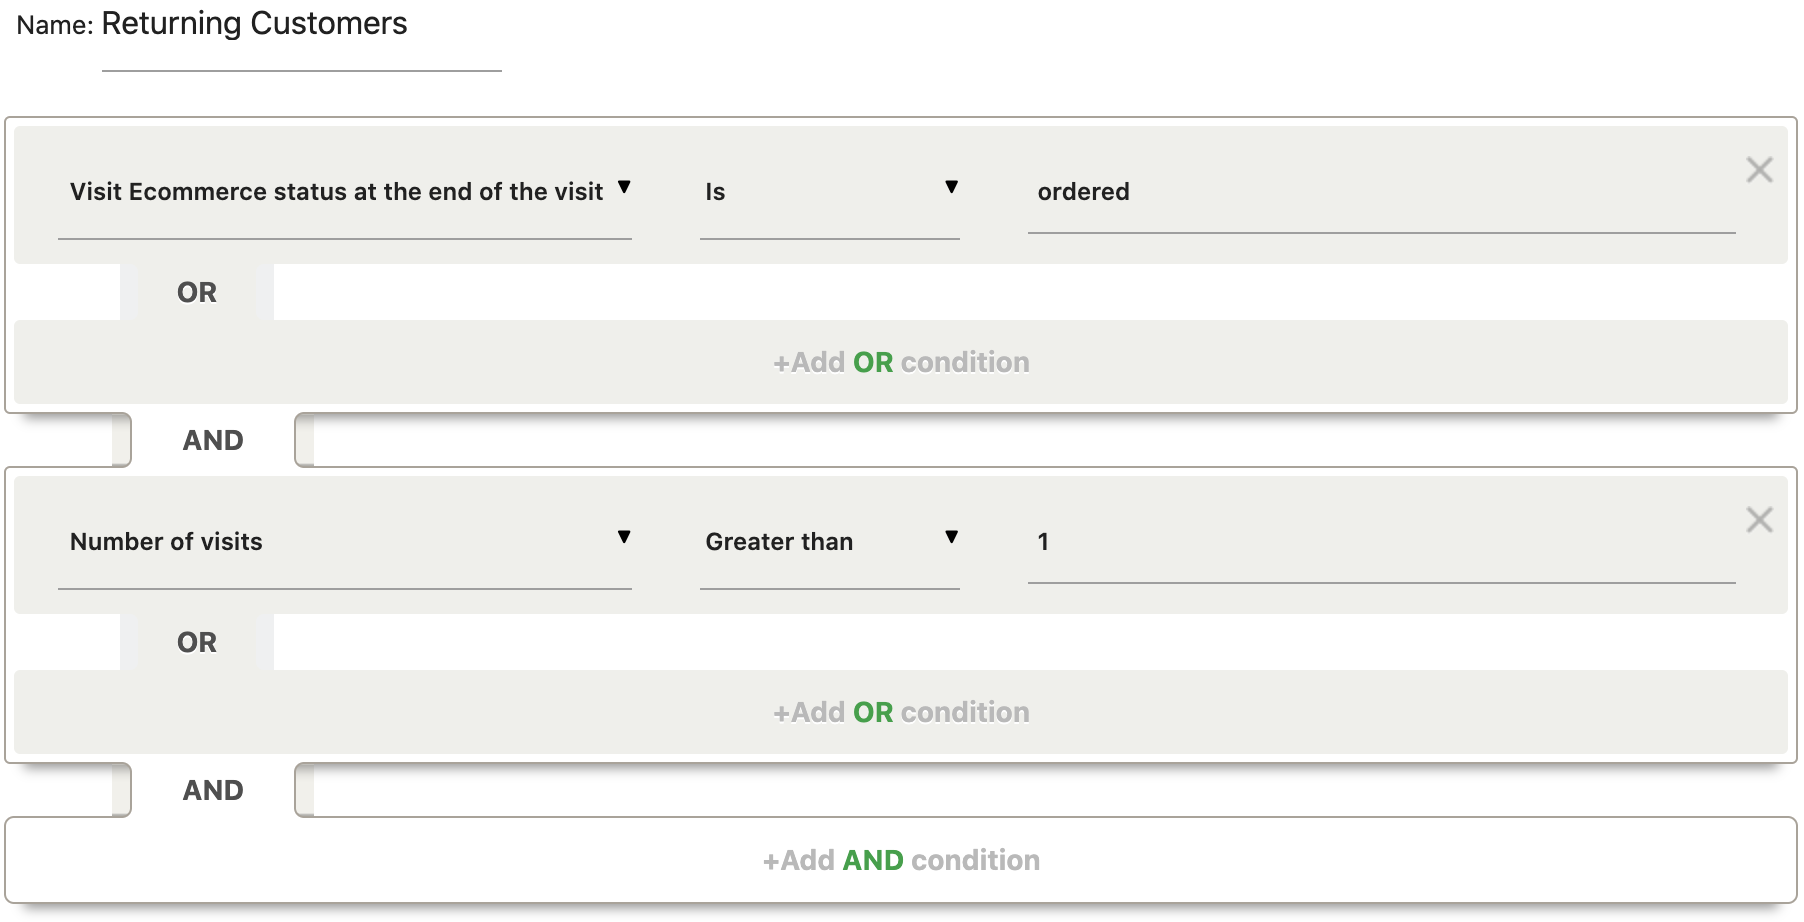
Task: Click the dropdown arrow next to Ecommerce status
Action: click(625, 188)
